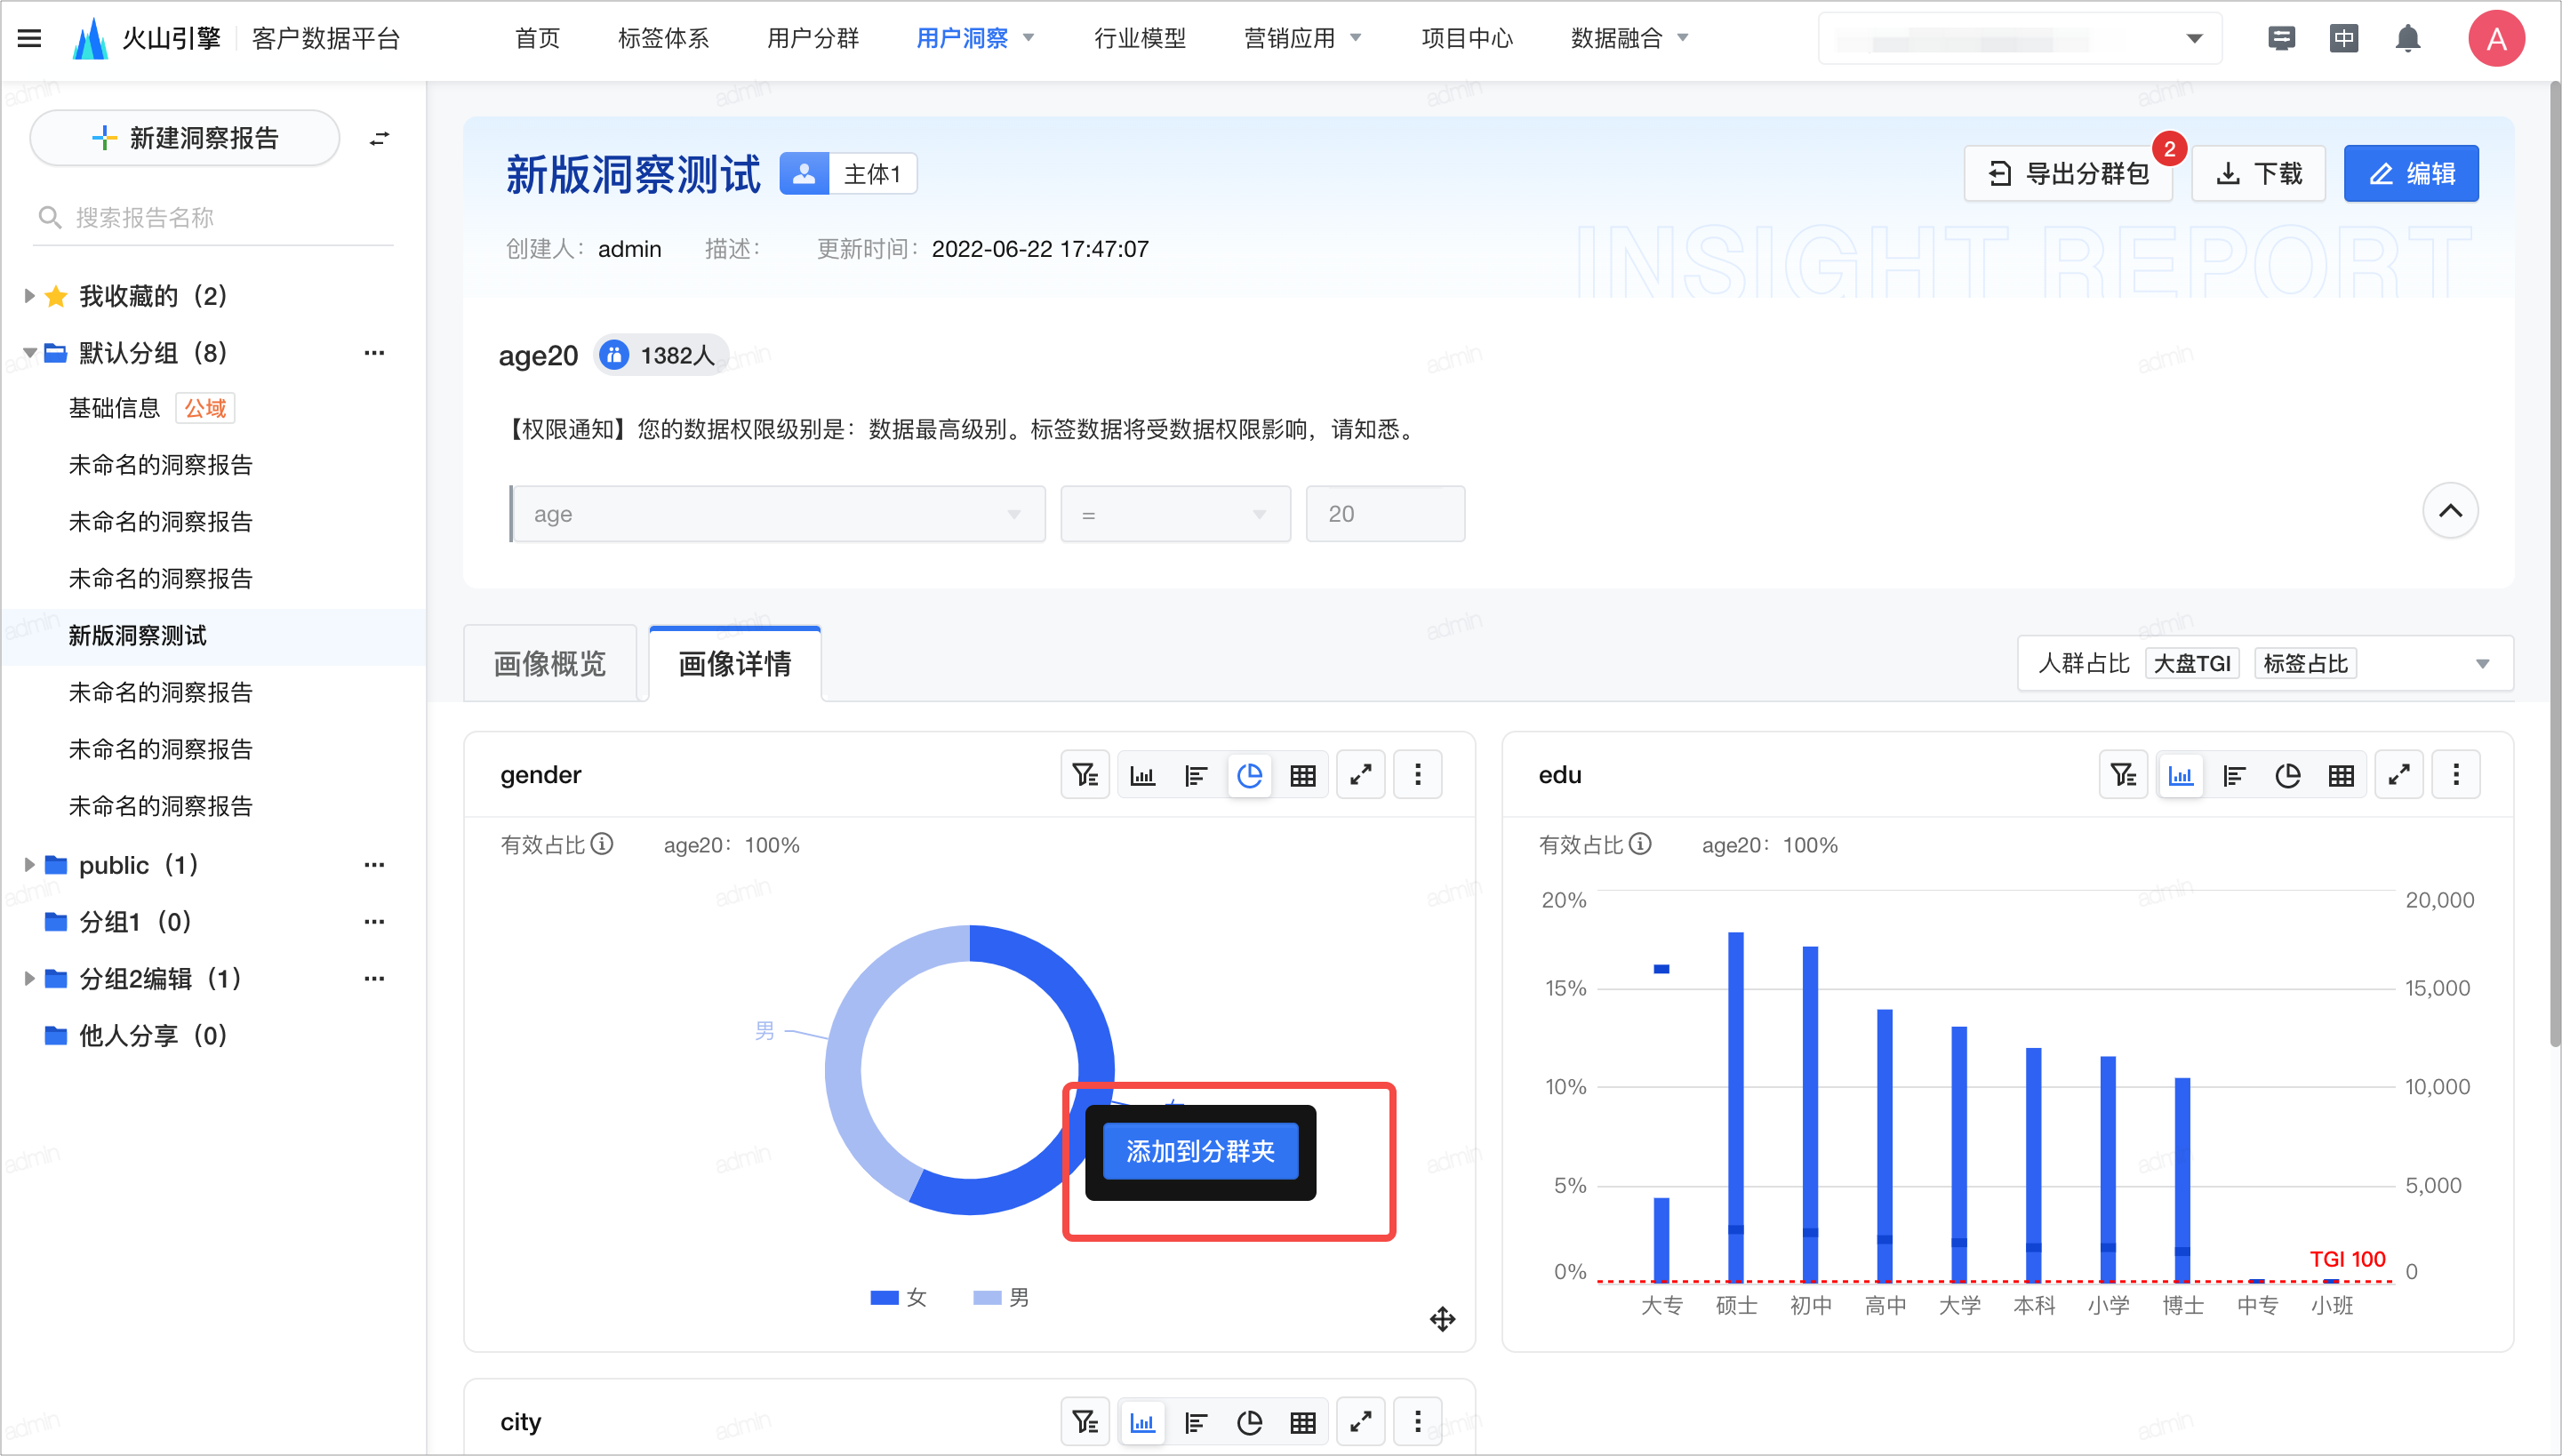Open 基础信息 report in sidebar
The image size is (2562, 1456).
pyautogui.click(x=114, y=408)
